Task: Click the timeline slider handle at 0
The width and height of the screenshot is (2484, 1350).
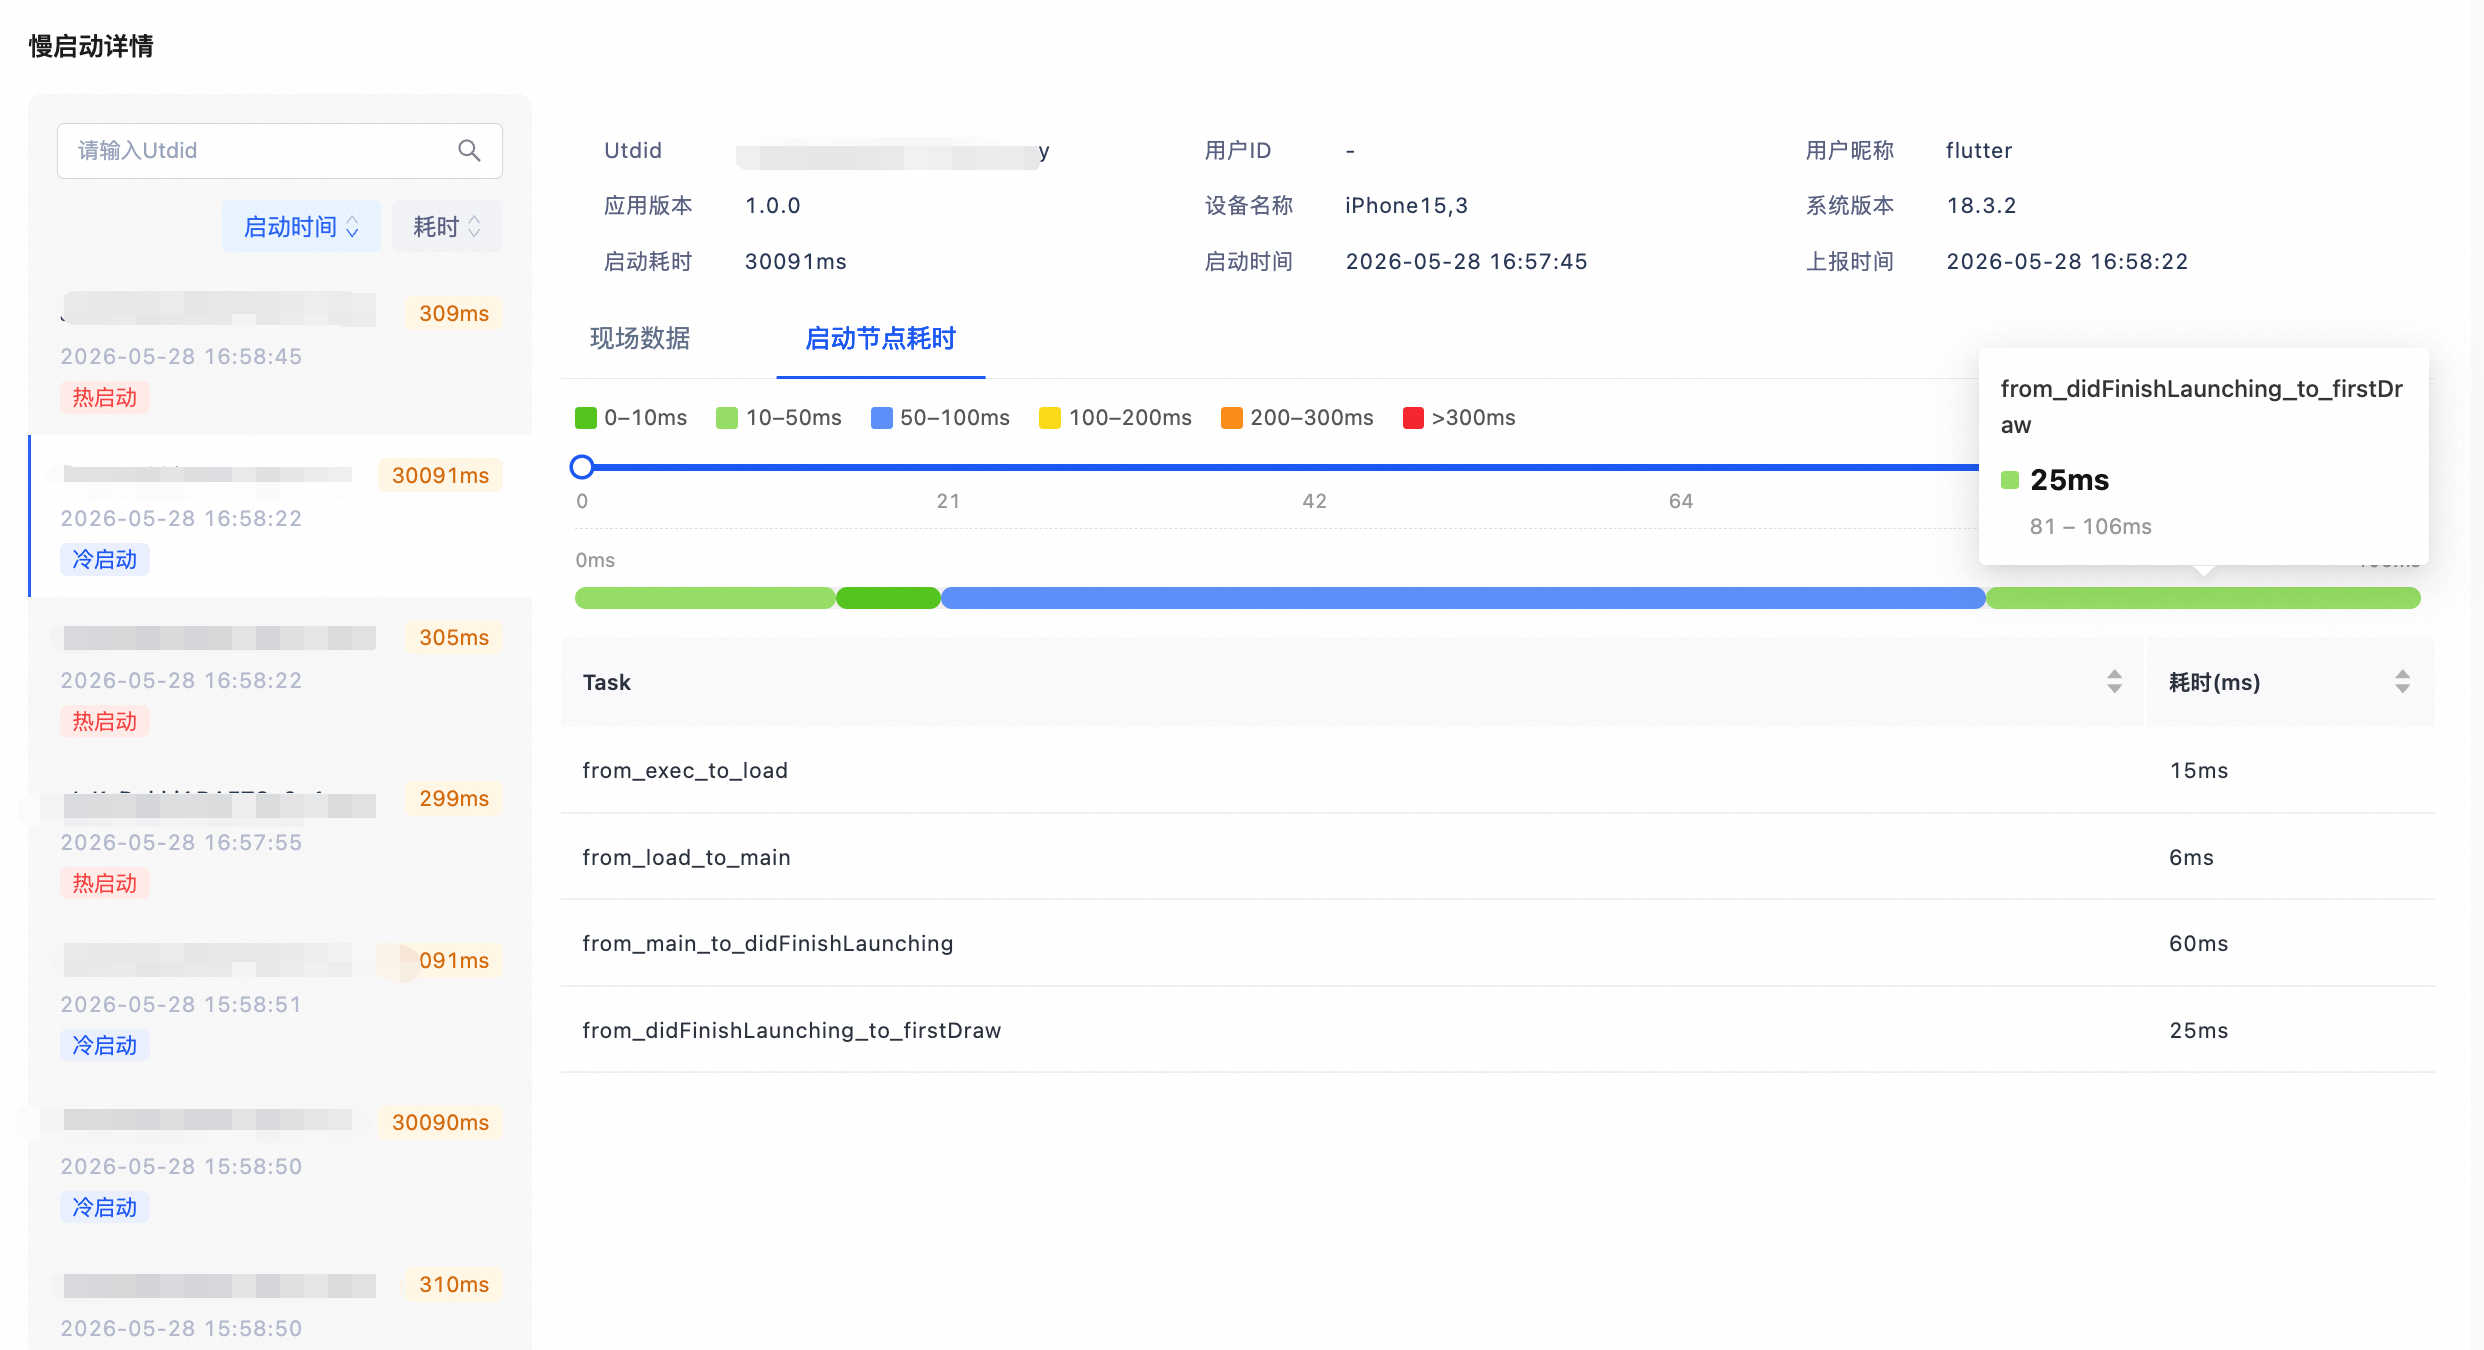Action: click(x=582, y=467)
